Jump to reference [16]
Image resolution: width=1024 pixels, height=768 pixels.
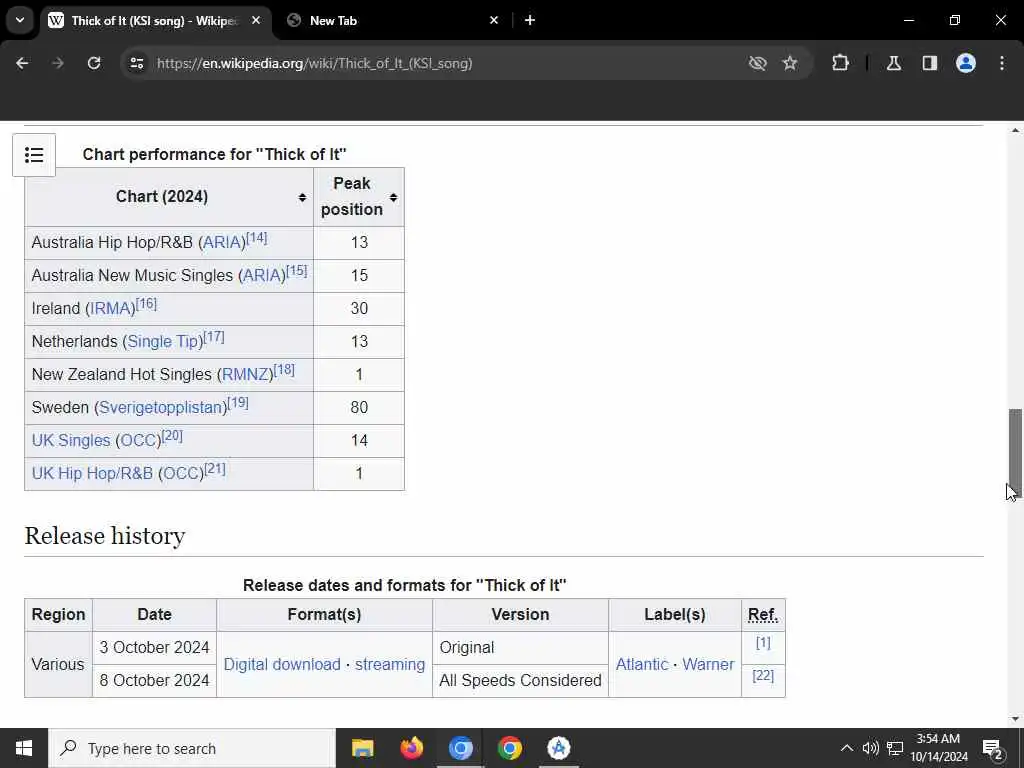[x=146, y=304]
